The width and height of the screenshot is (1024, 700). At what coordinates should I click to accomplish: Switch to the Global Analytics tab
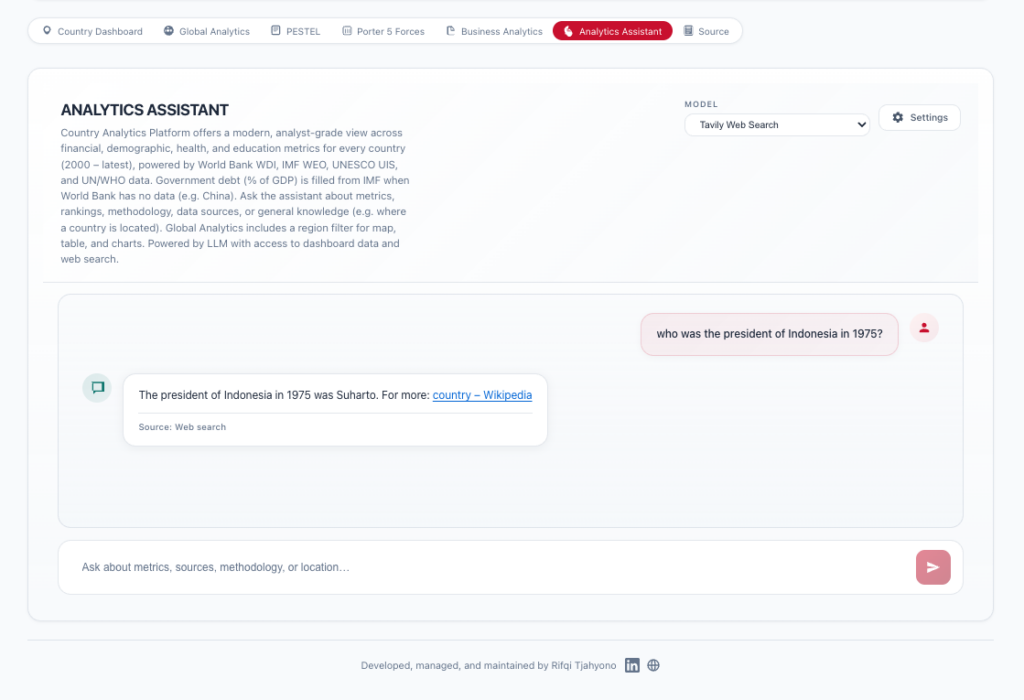click(214, 31)
